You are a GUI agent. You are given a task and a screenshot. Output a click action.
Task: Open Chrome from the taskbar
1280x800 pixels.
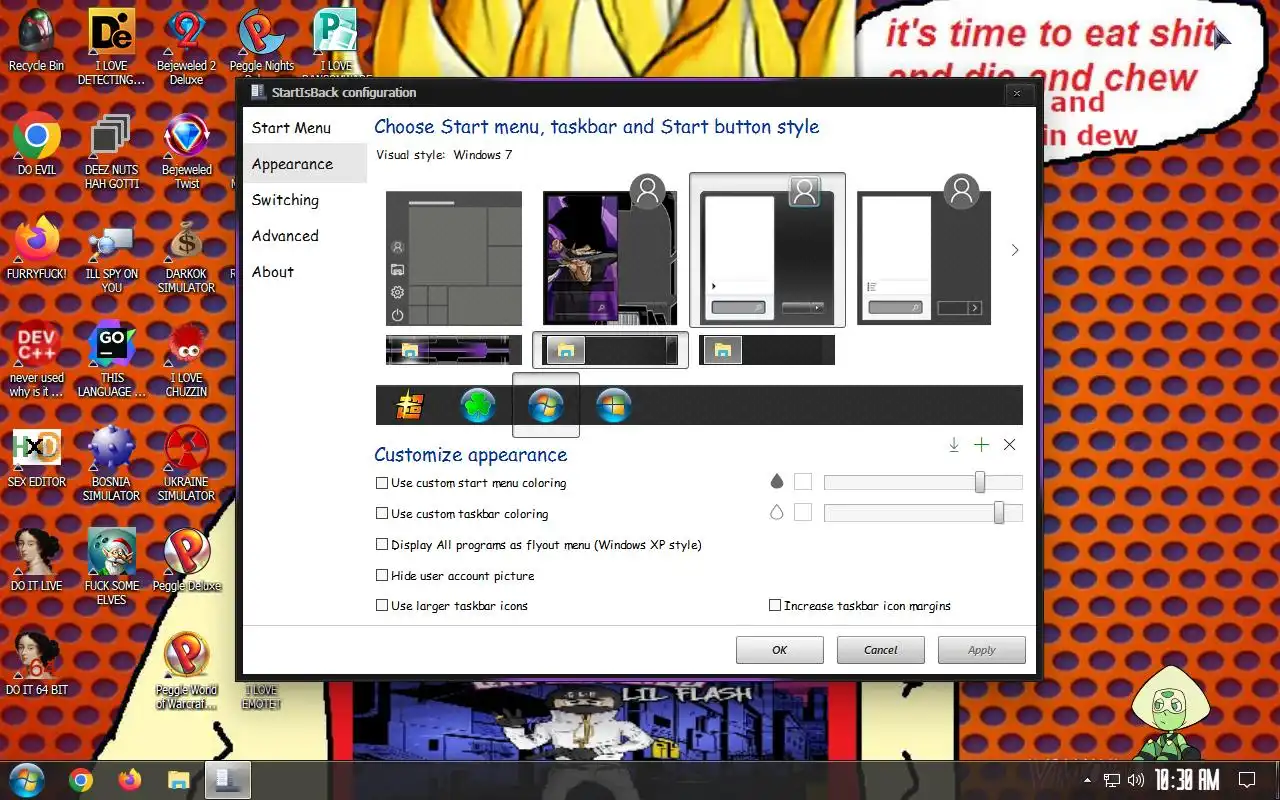(81, 780)
